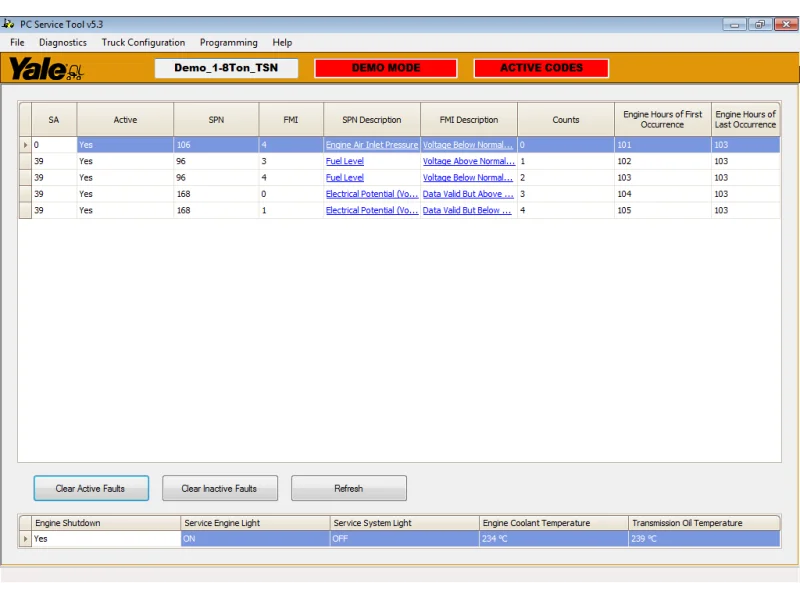Screen dimensions: 800x600
Task: Click the PC Service Tool title bar icon
Action: coord(8,23)
